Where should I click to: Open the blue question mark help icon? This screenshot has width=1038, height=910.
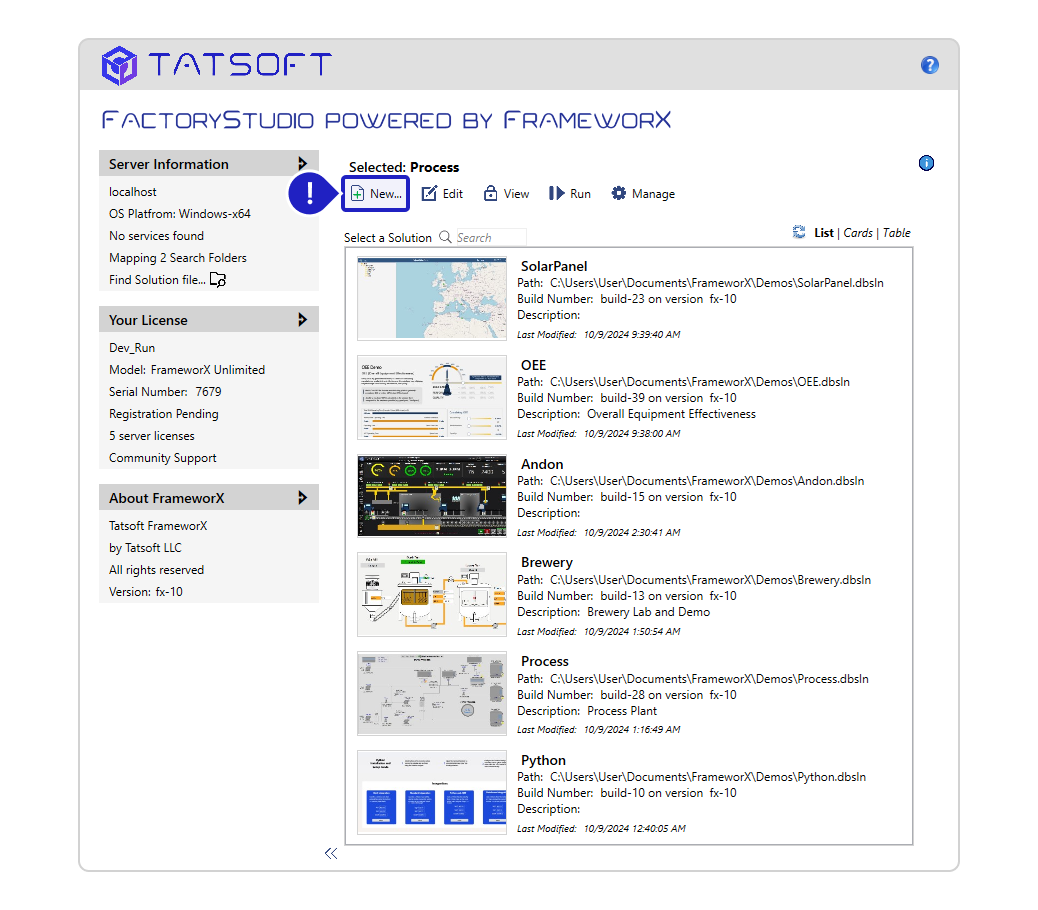929,65
